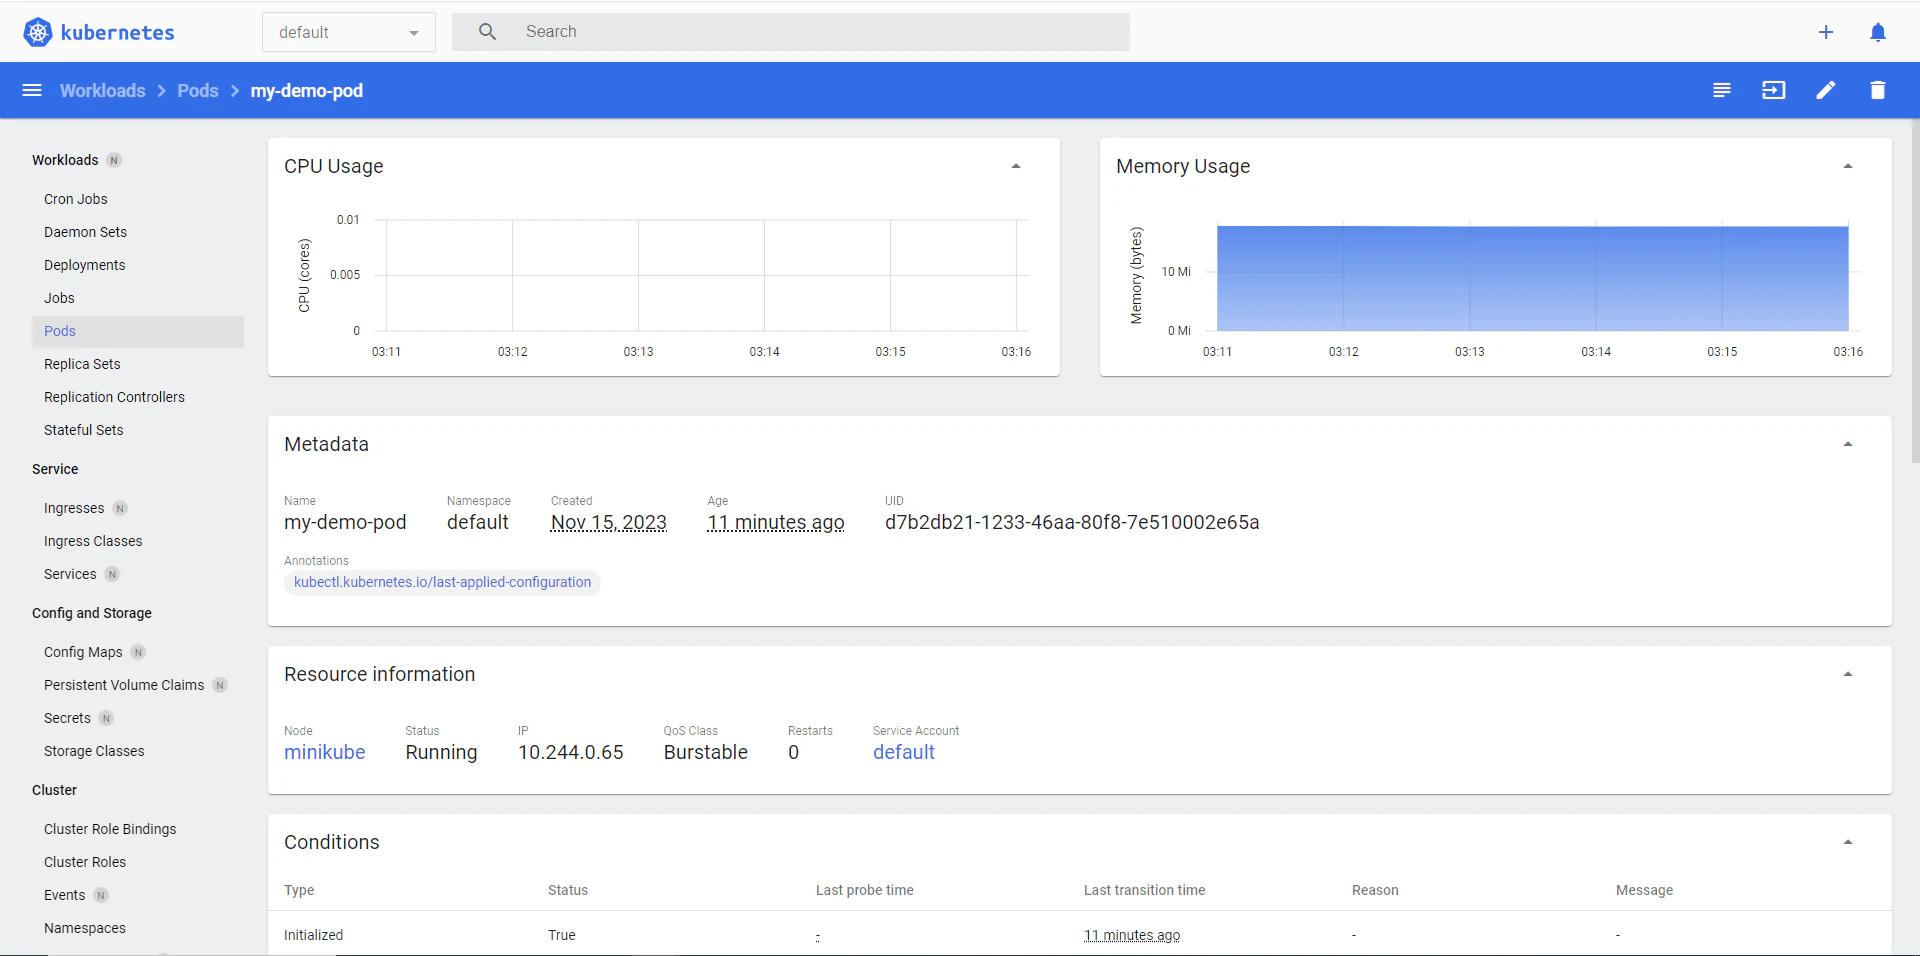Delete the my-demo-pod
Image resolution: width=1920 pixels, height=956 pixels.
pos(1877,90)
